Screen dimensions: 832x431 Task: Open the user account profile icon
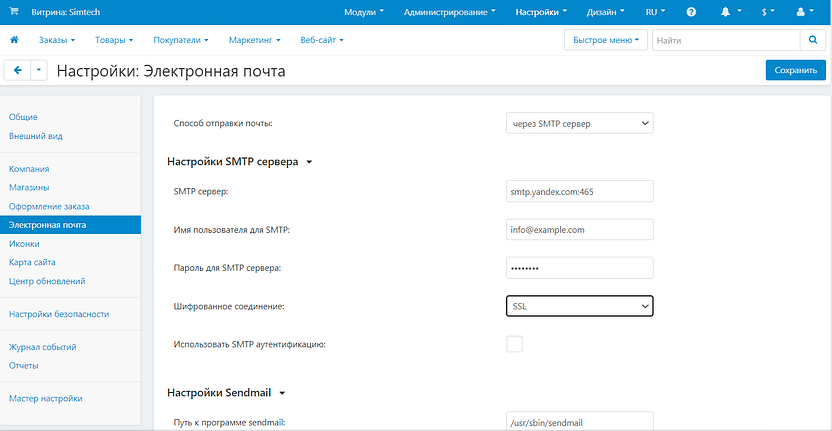click(804, 12)
